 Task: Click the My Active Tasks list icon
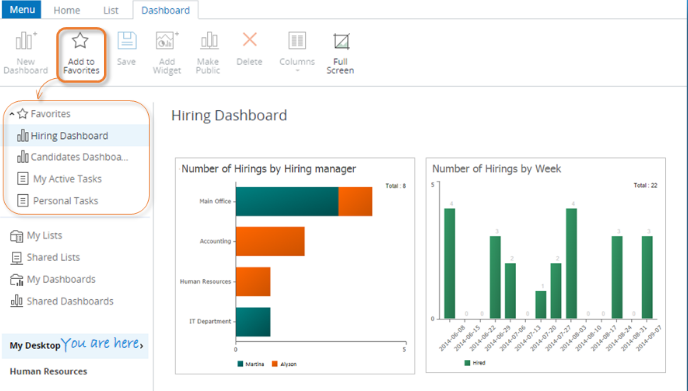coord(22,179)
